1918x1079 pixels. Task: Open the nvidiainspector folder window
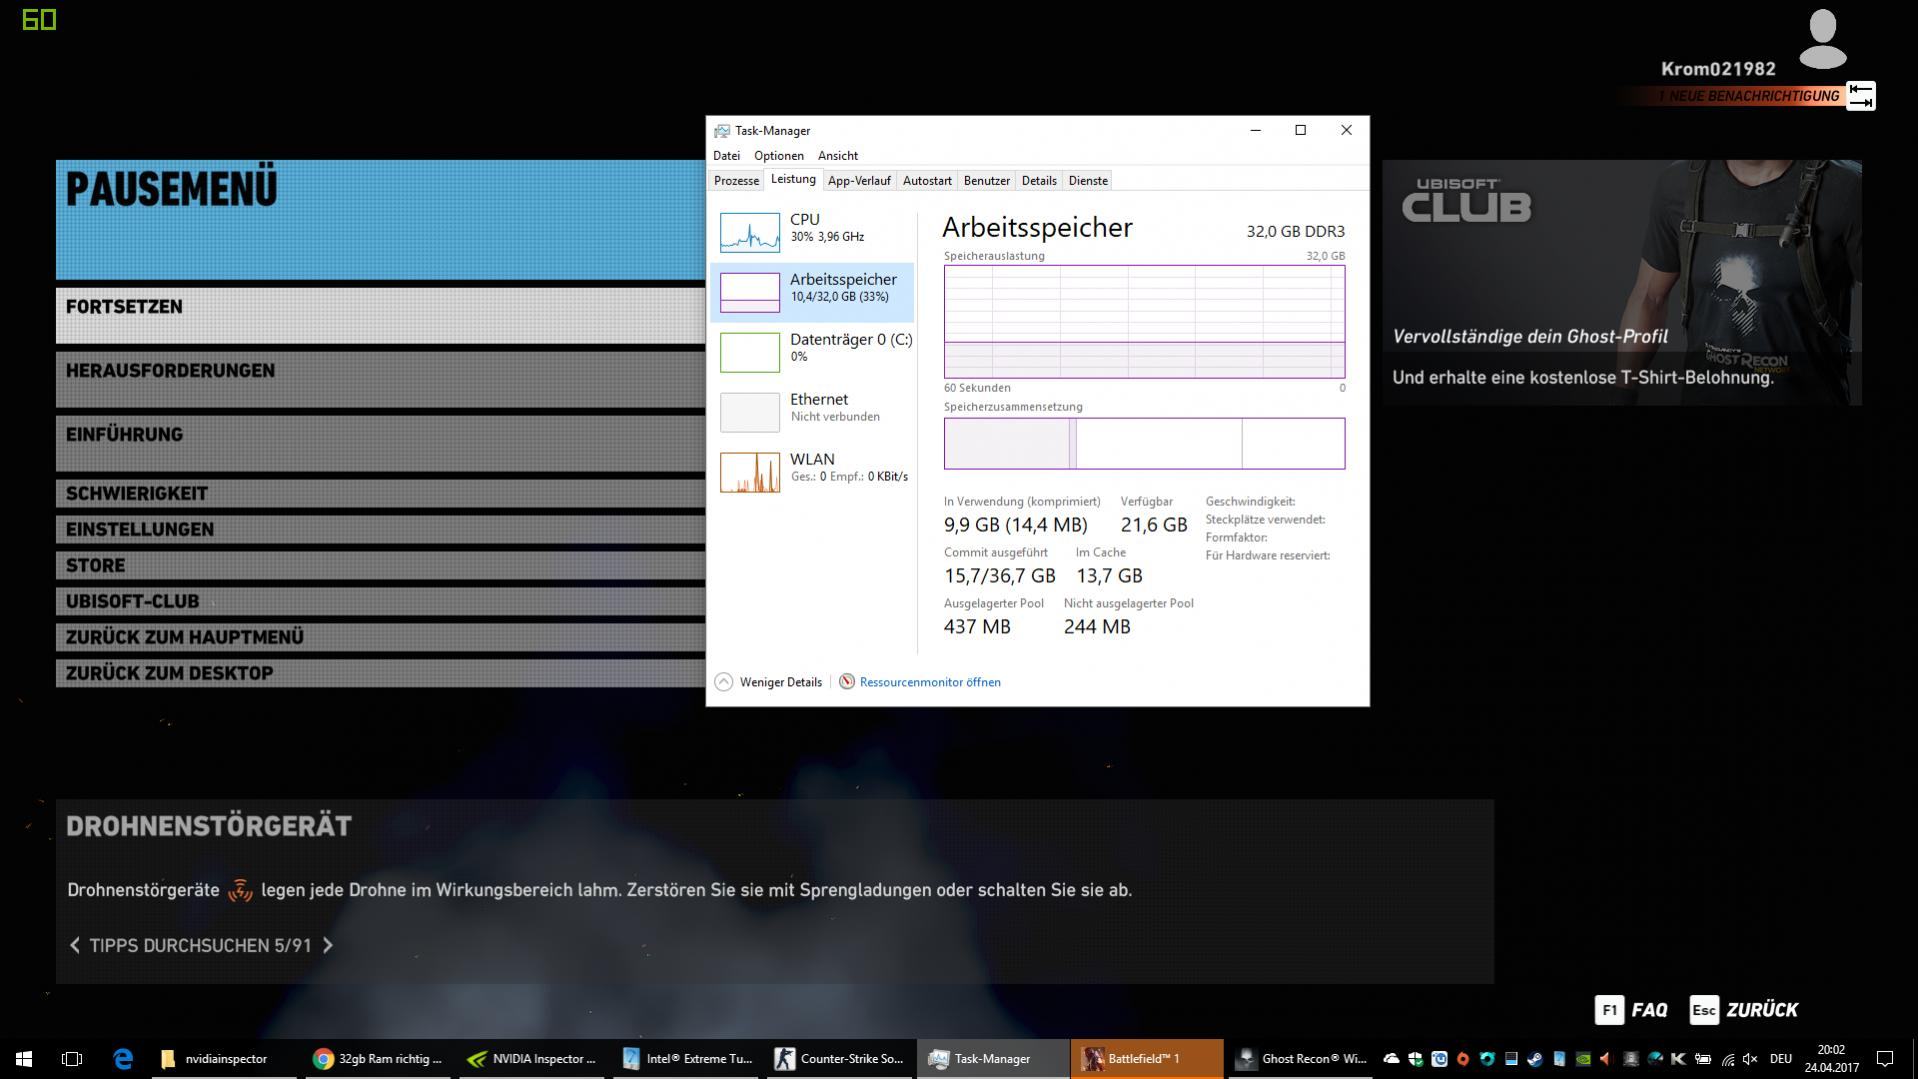pos(224,1058)
